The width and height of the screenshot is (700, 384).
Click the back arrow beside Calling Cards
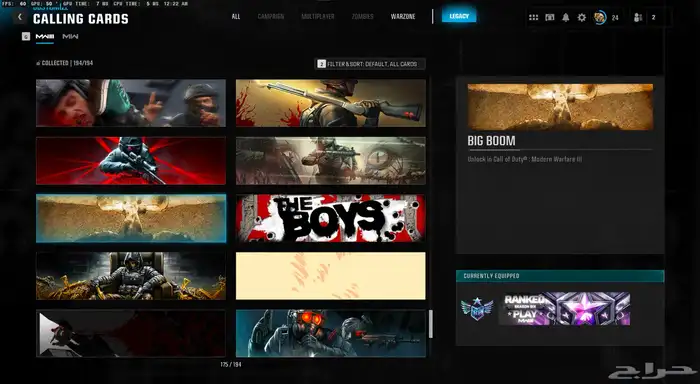(20, 17)
